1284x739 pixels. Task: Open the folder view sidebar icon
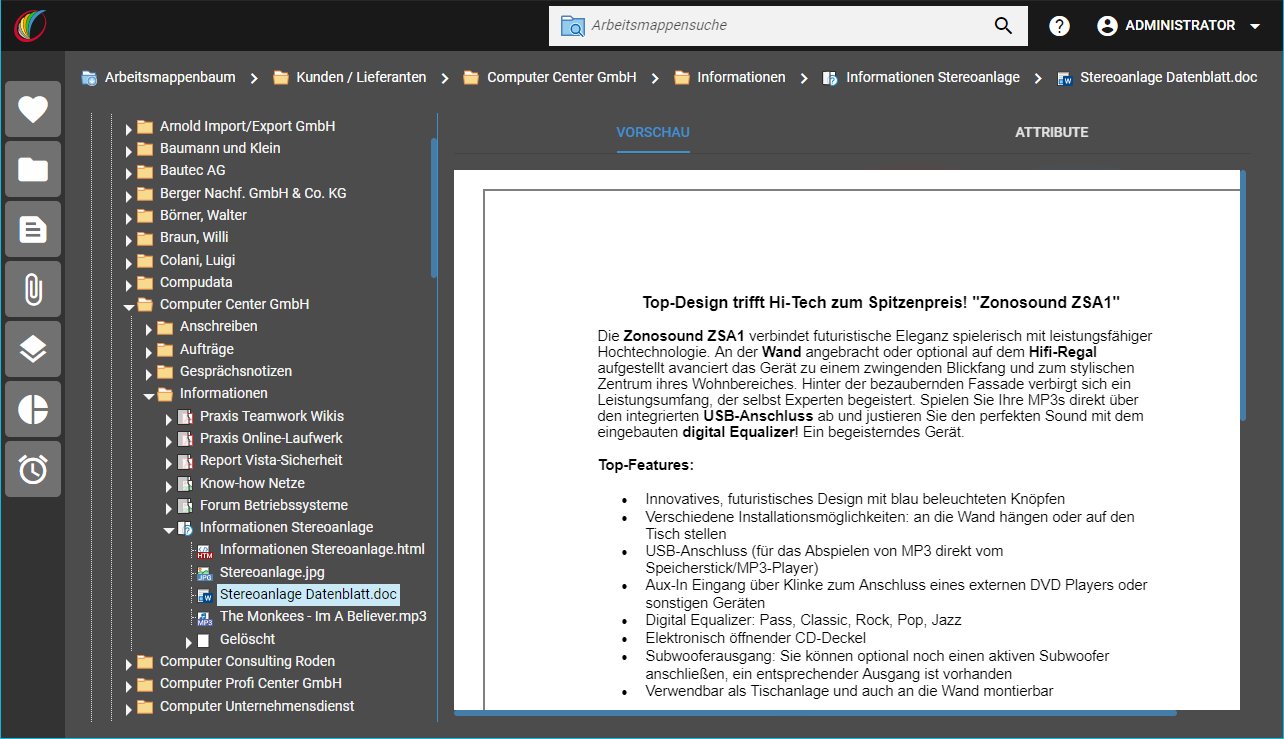pyautogui.click(x=33, y=169)
